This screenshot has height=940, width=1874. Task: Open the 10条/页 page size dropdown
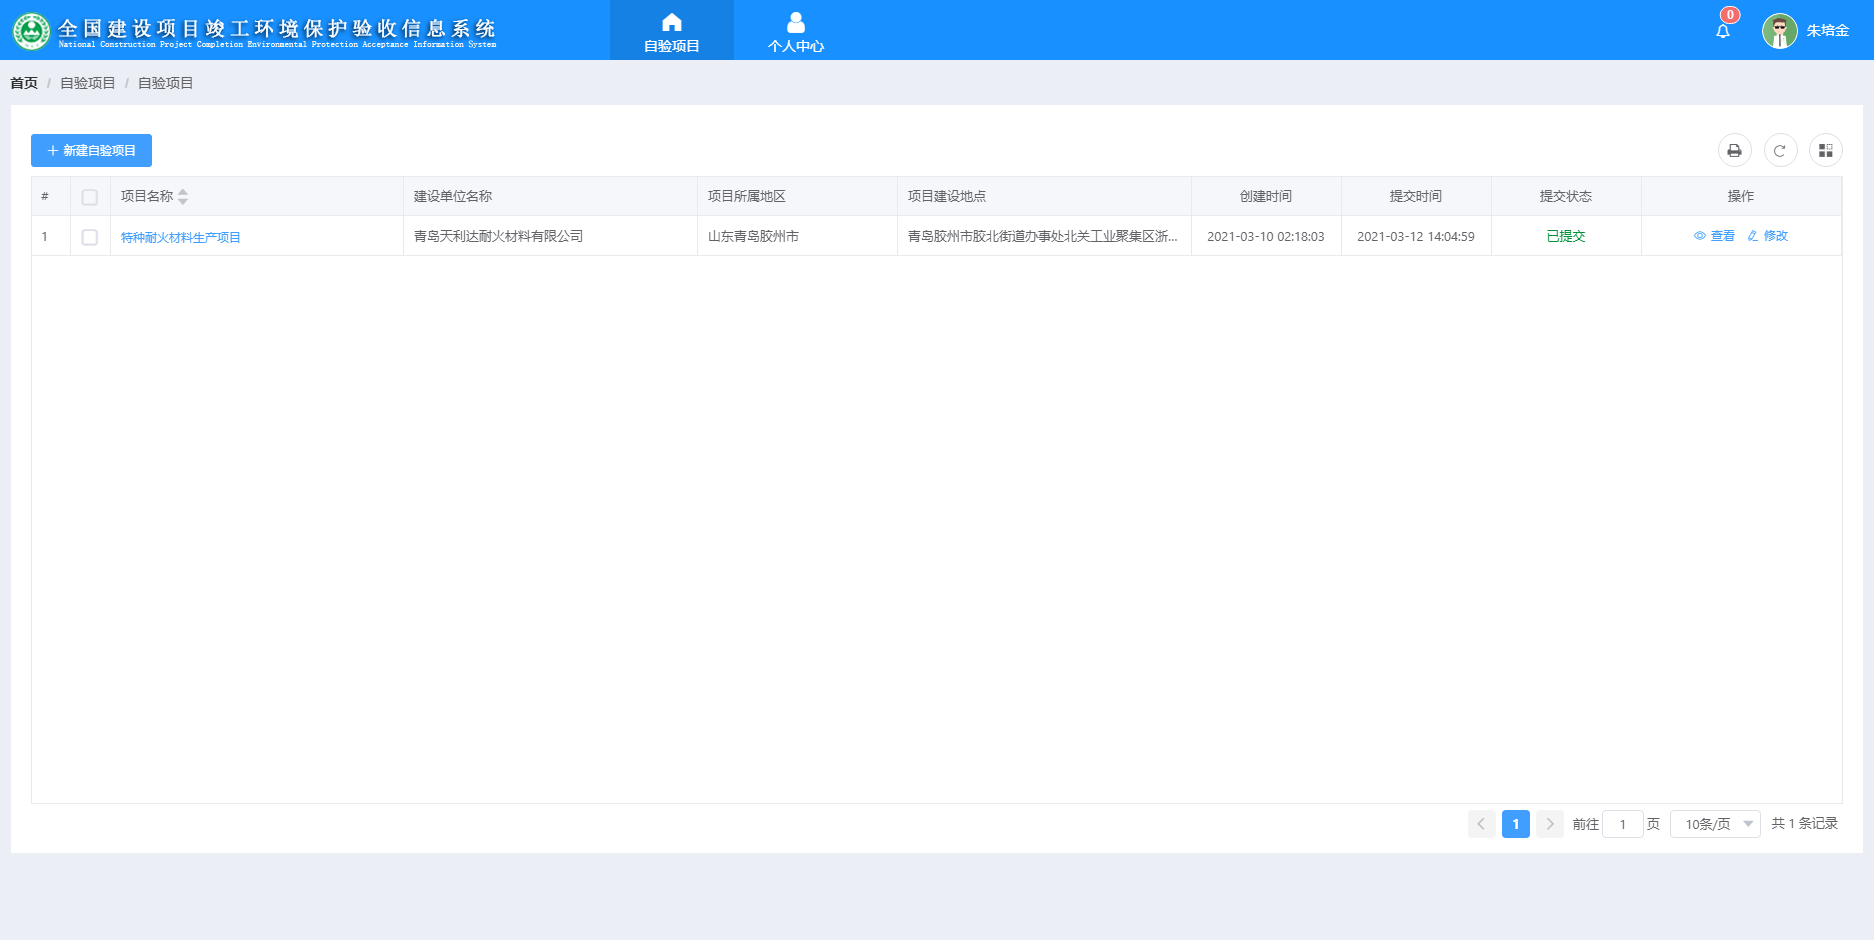[1715, 824]
